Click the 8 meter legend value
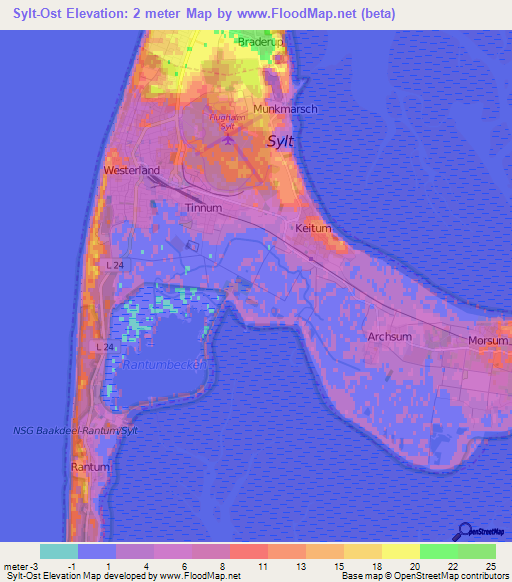Viewport: 512px width, 582px height. point(222,567)
